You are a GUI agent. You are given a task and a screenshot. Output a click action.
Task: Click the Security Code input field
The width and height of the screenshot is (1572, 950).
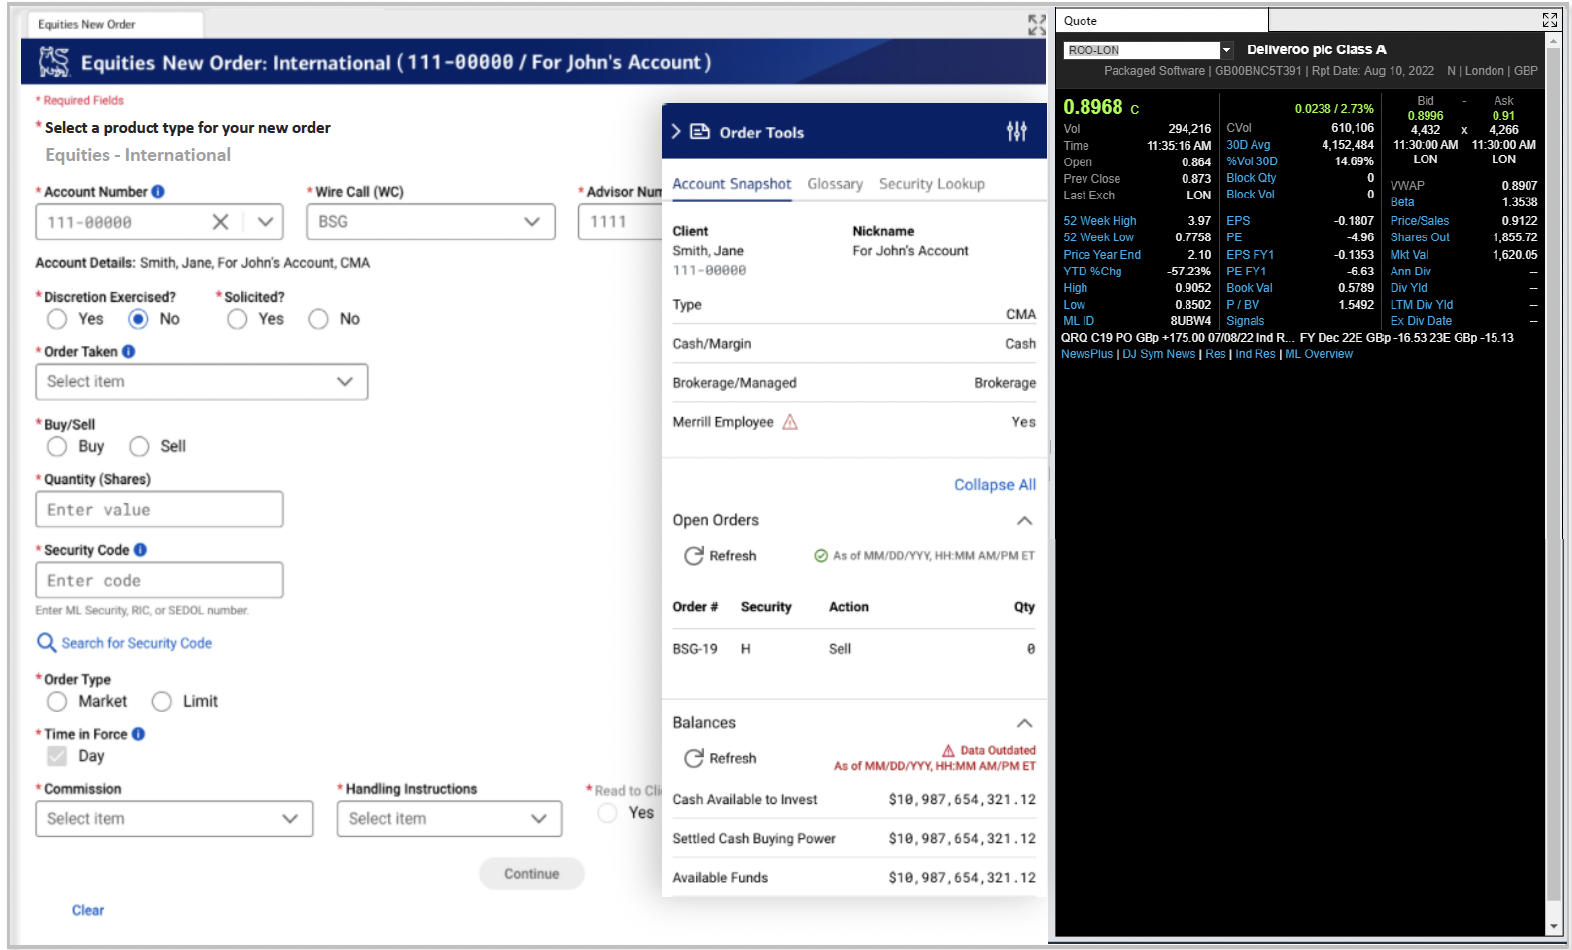pos(159,581)
